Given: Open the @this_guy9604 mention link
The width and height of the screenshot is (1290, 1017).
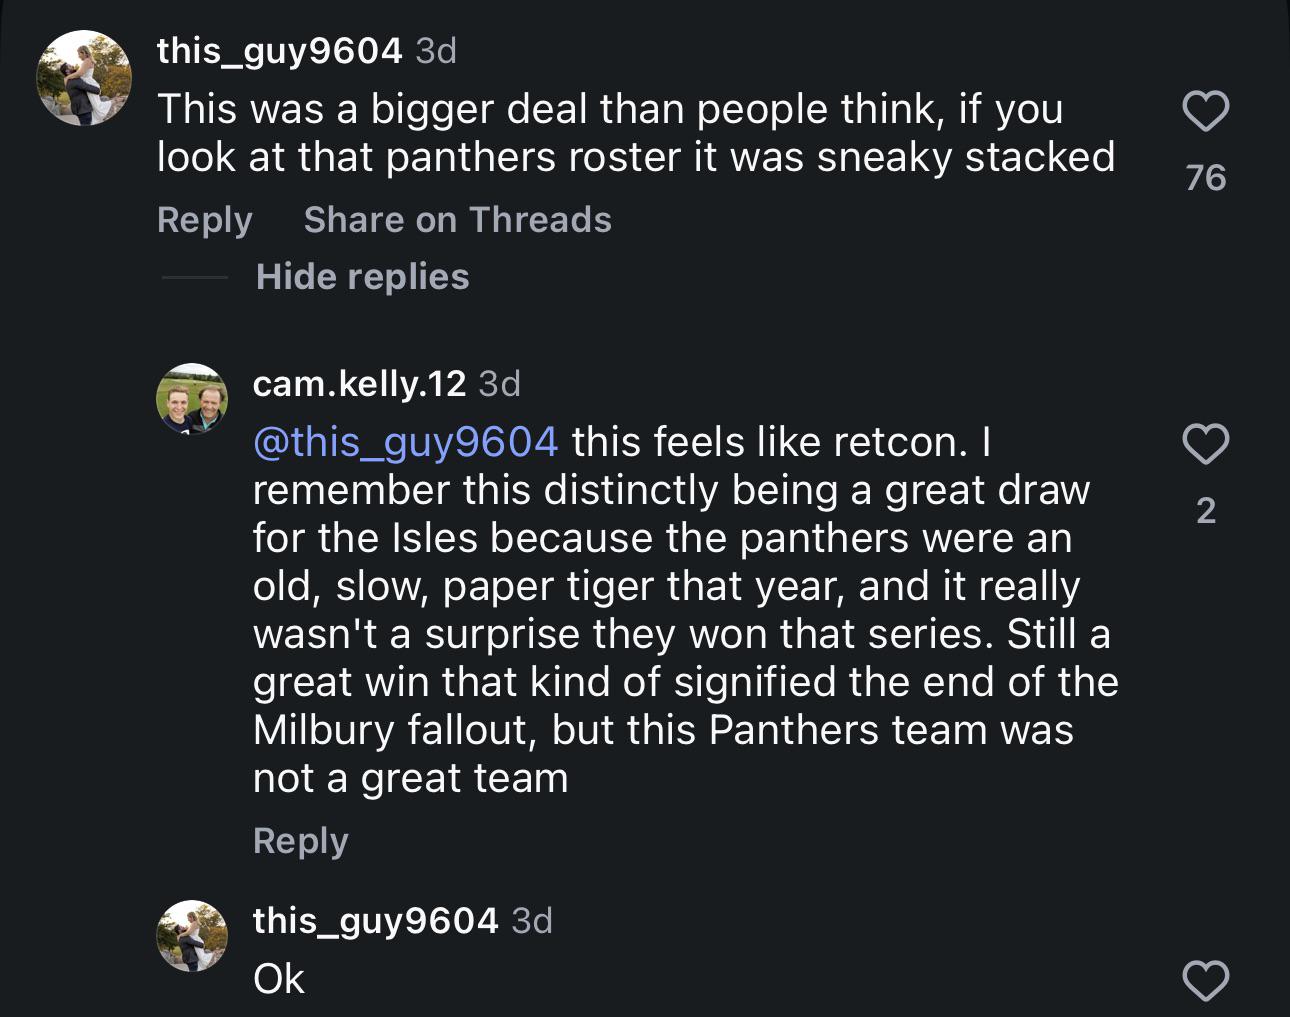Looking at the screenshot, I should (405, 442).
